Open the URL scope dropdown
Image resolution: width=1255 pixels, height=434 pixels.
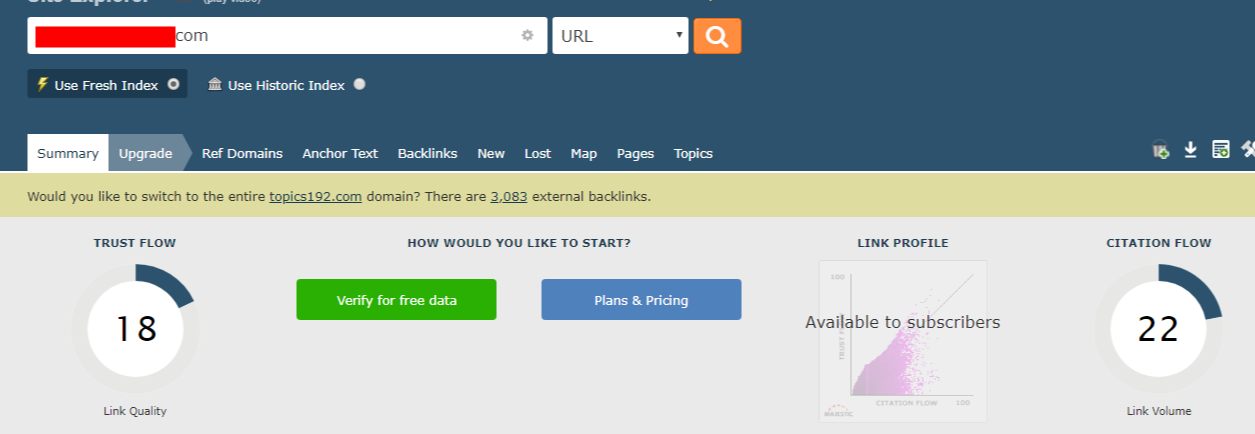pos(620,36)
